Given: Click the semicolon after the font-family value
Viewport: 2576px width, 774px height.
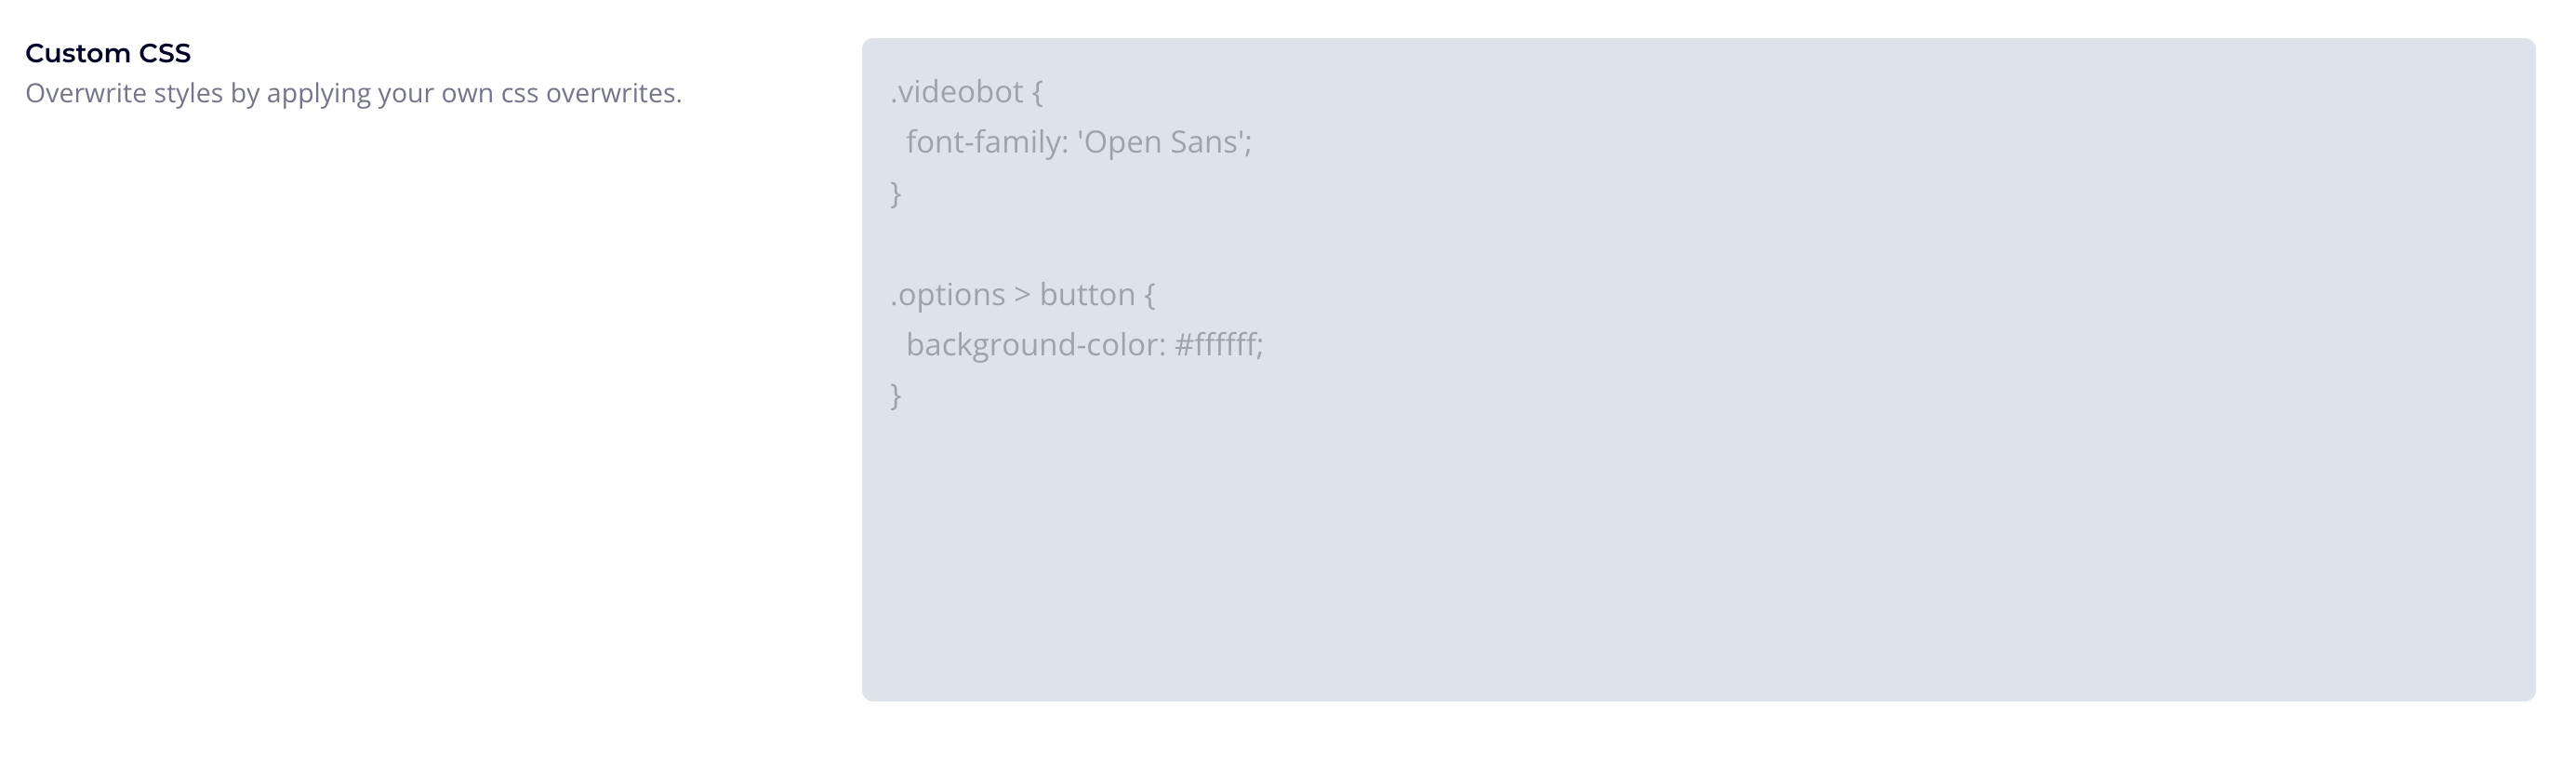Looking at the screenshot, I should [1251, 142].
